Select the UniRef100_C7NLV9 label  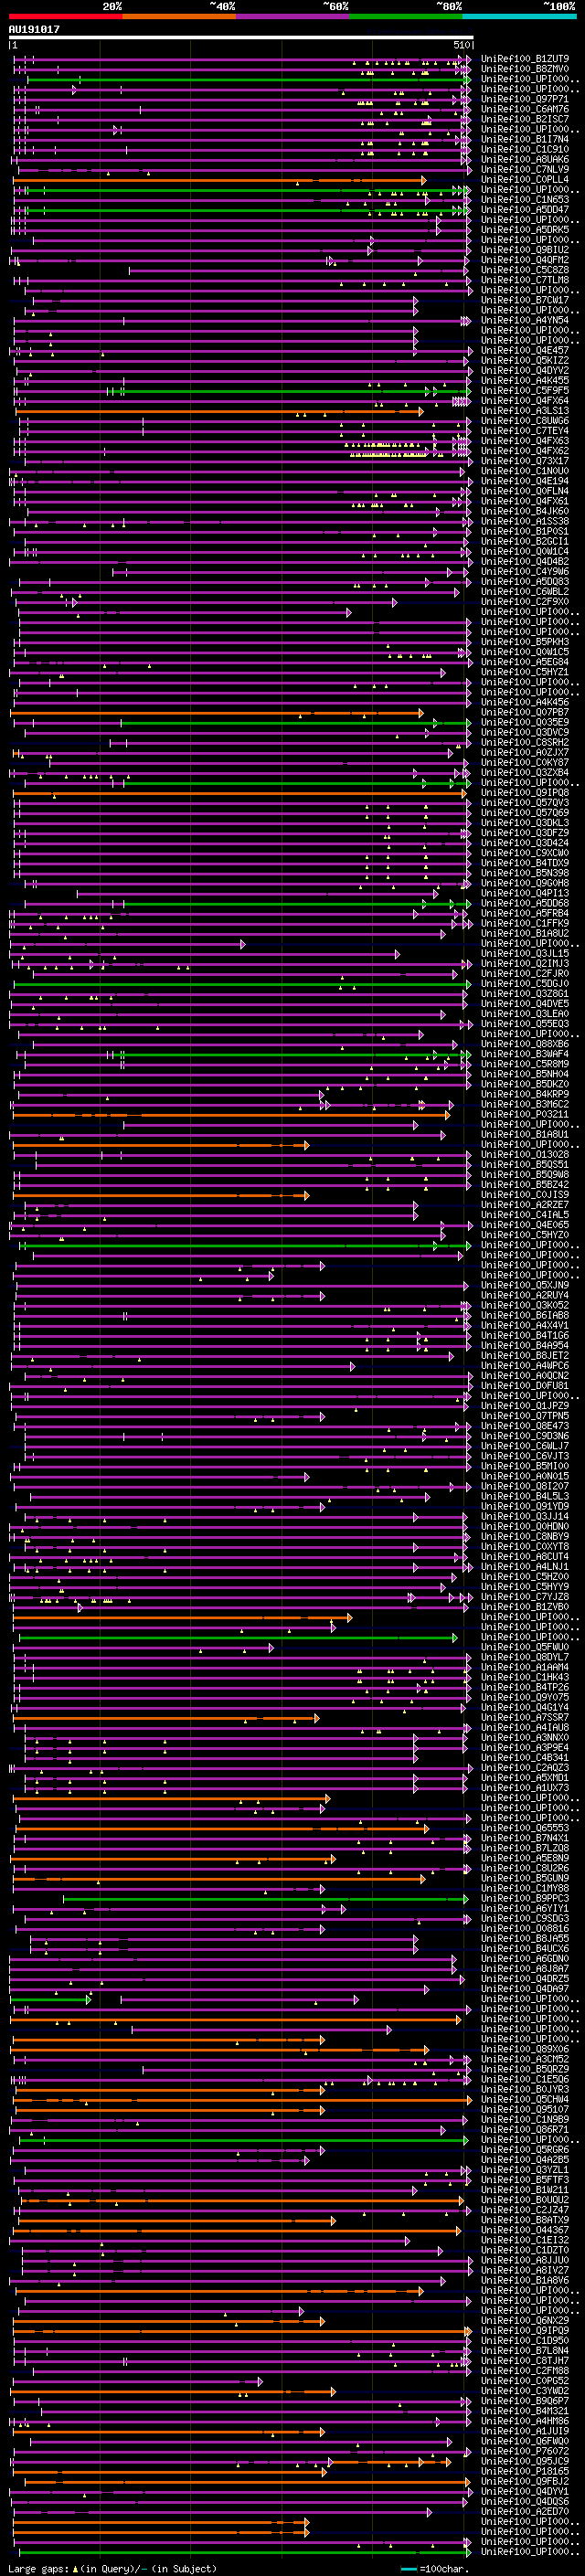coord(525,170)
